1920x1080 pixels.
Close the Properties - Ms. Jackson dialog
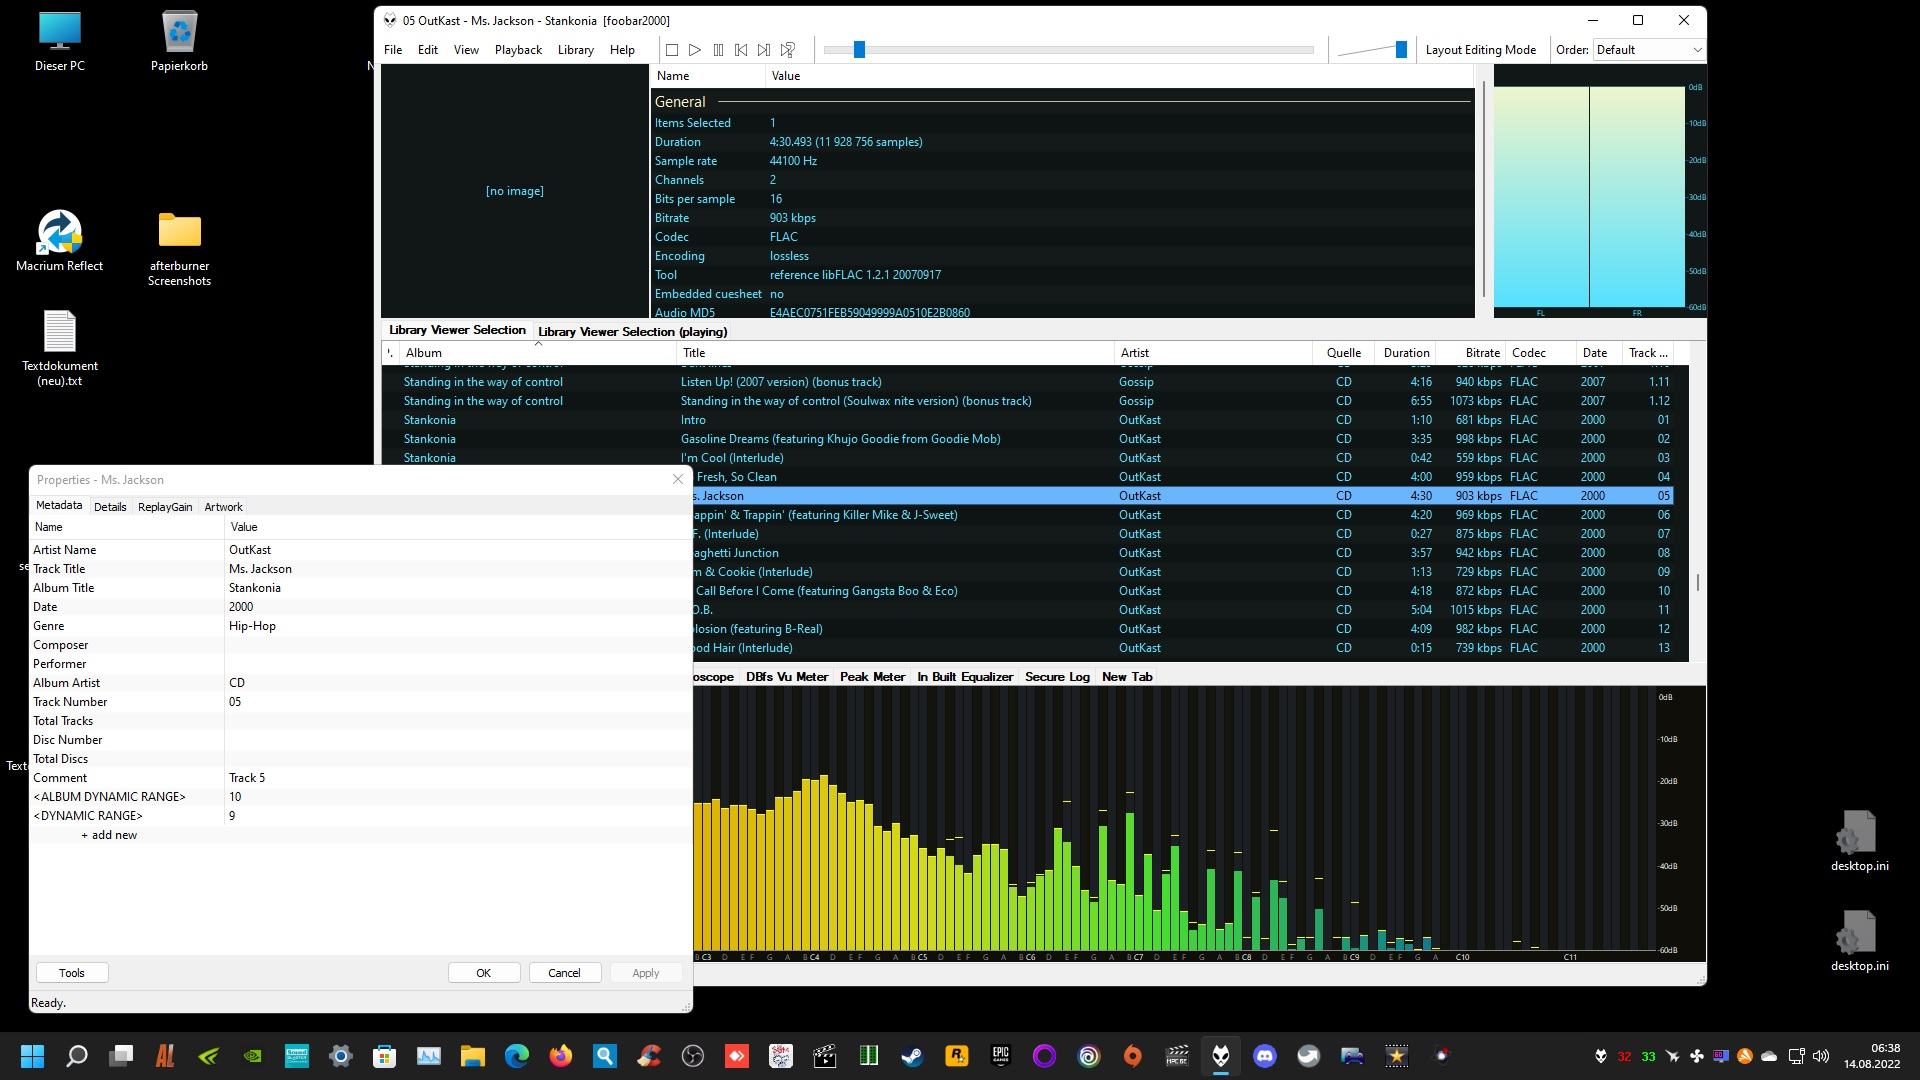click(x=678, y=480)
